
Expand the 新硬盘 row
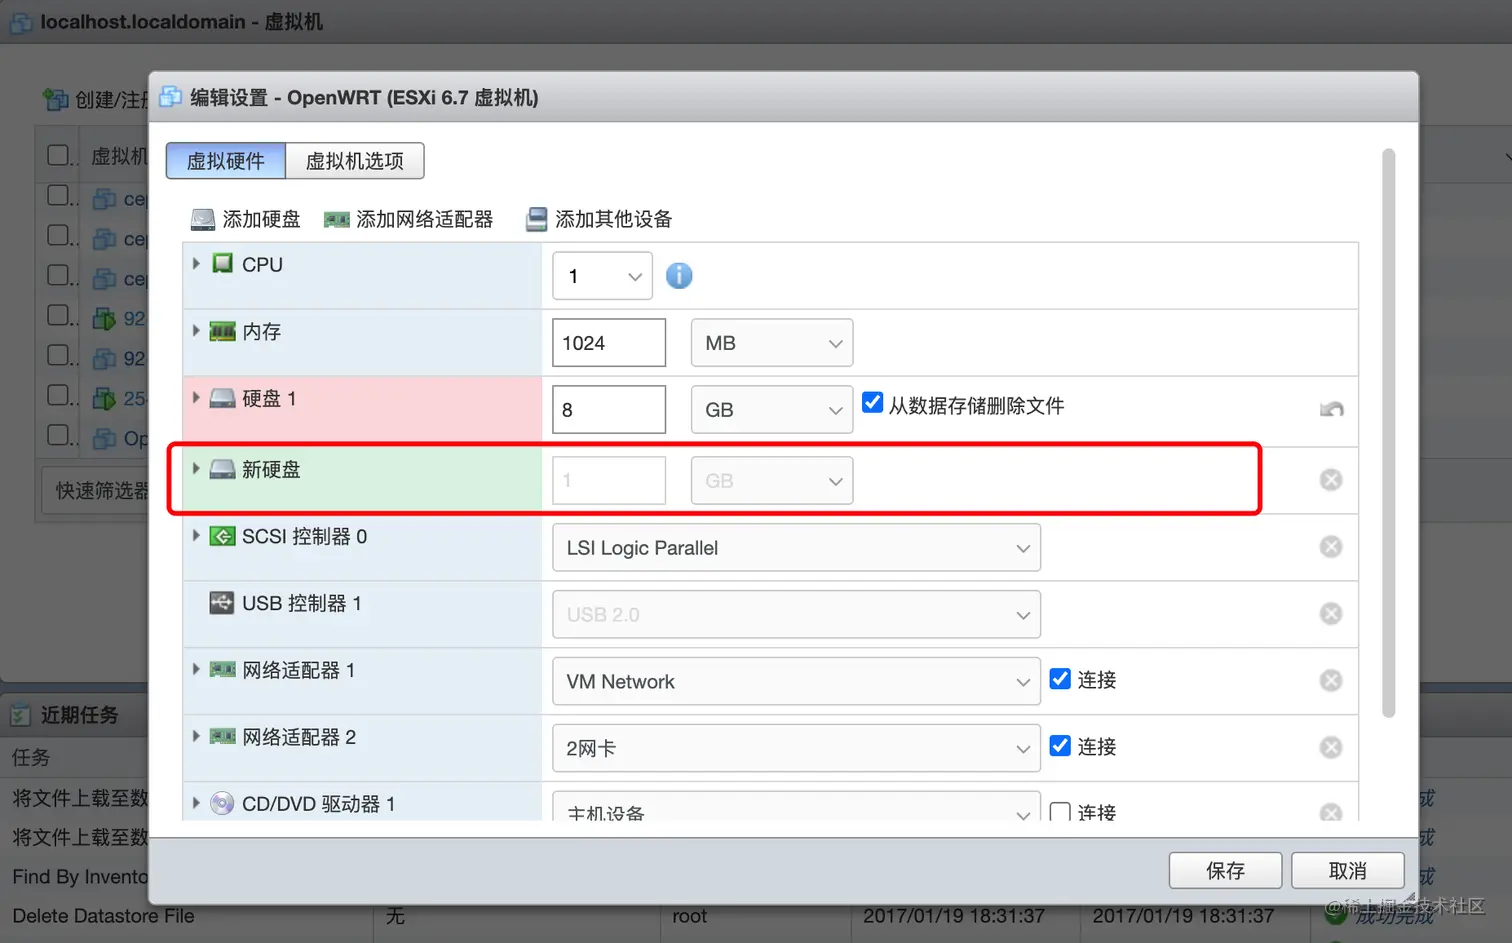tap(196, 469)
